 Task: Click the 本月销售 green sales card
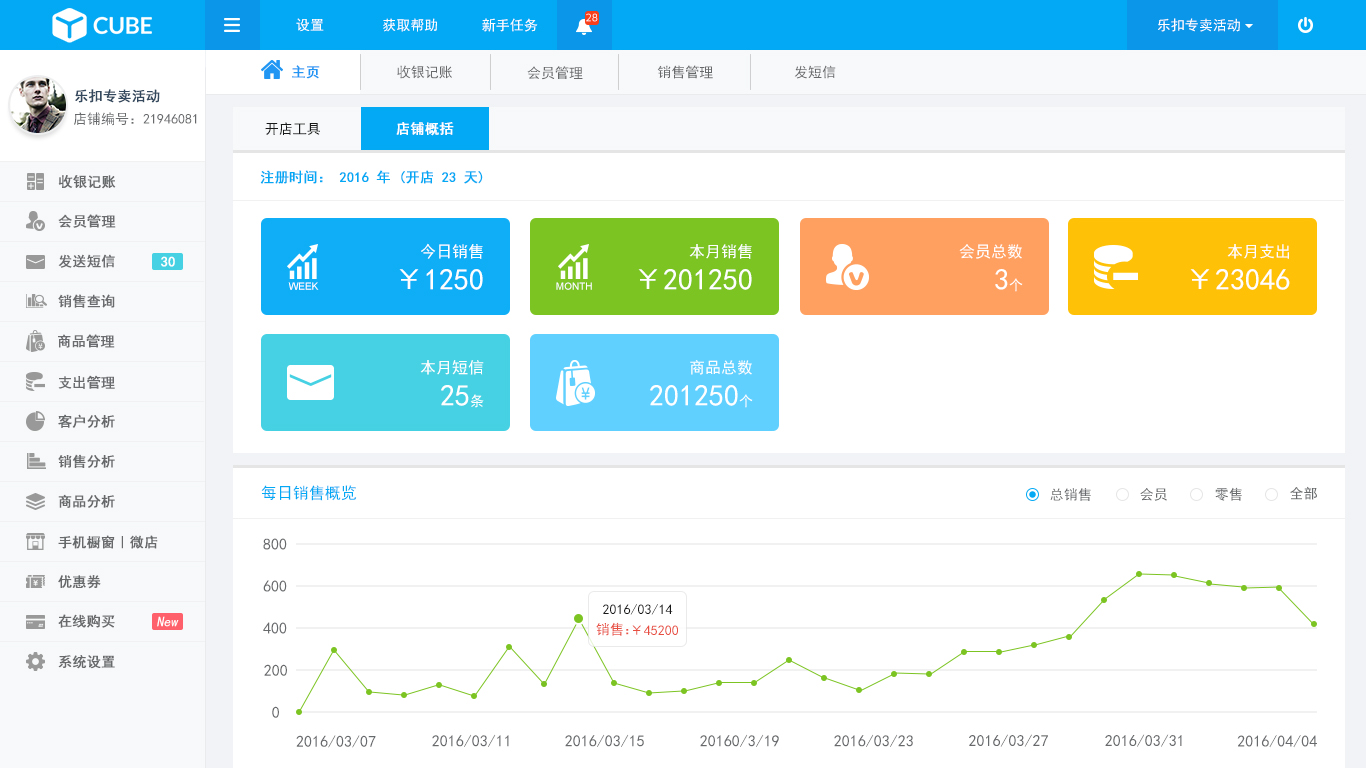coord(654,266)
